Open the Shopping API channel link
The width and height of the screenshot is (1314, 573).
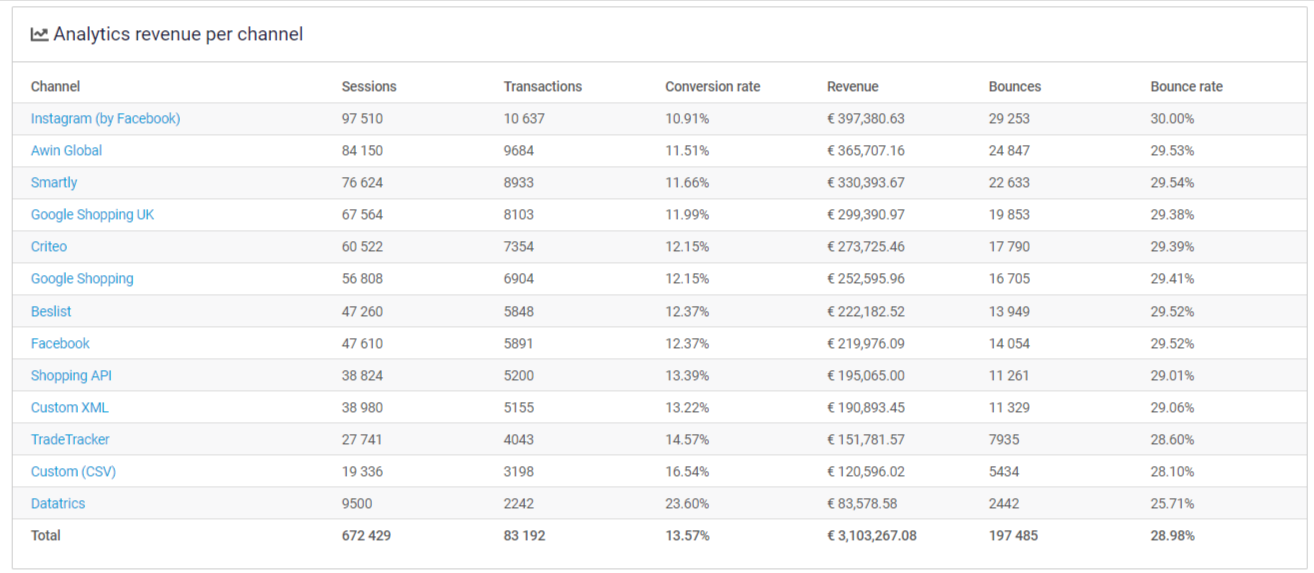(71, 375)
